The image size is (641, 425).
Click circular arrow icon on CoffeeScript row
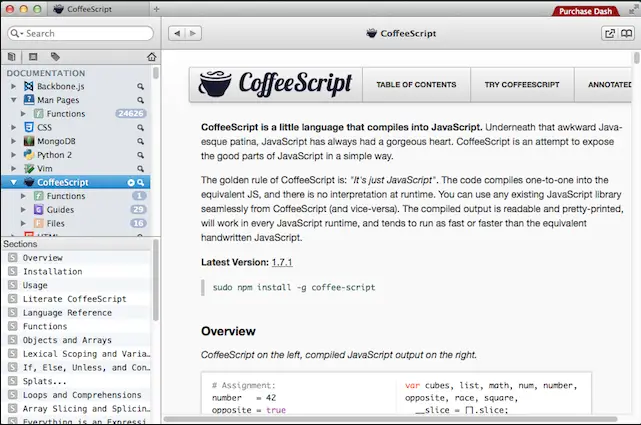[x=131, y=182]
